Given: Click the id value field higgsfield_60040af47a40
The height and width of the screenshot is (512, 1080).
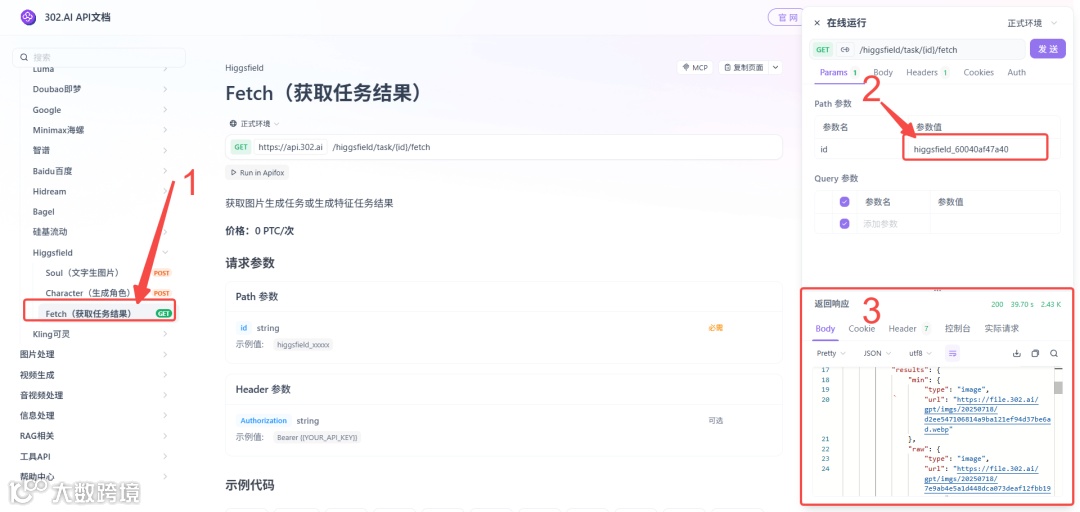Looking at the screenshot, I should (975, 149).
